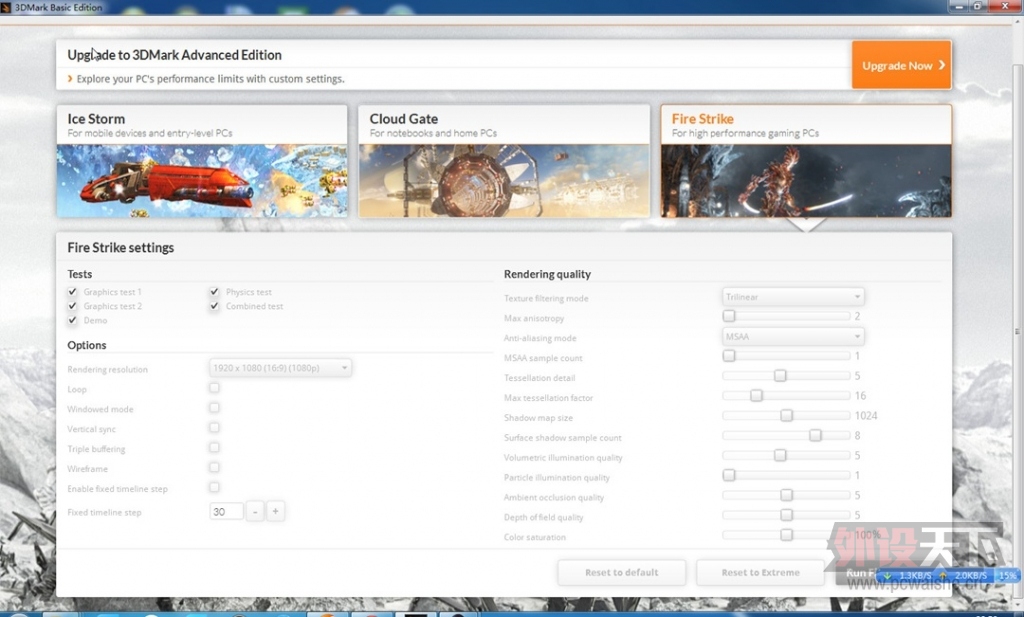Toggle the Combined test checkbox
1024x617 pixels.
click(x=214, y=306)
